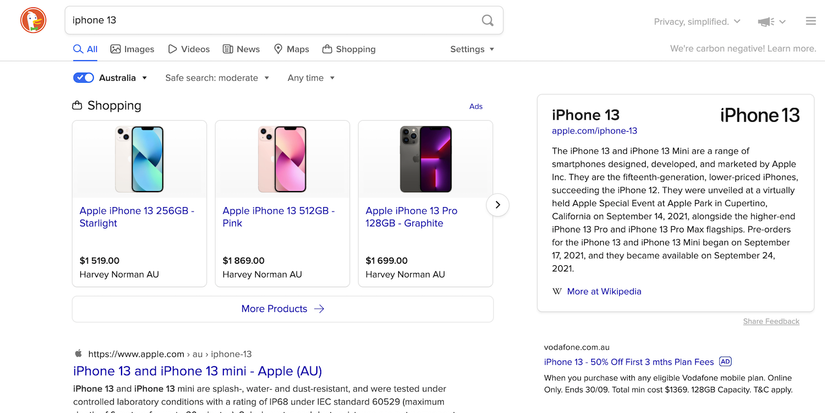Switch to the Shopping tab
The image size is (825, 413).
coord(349,49)
